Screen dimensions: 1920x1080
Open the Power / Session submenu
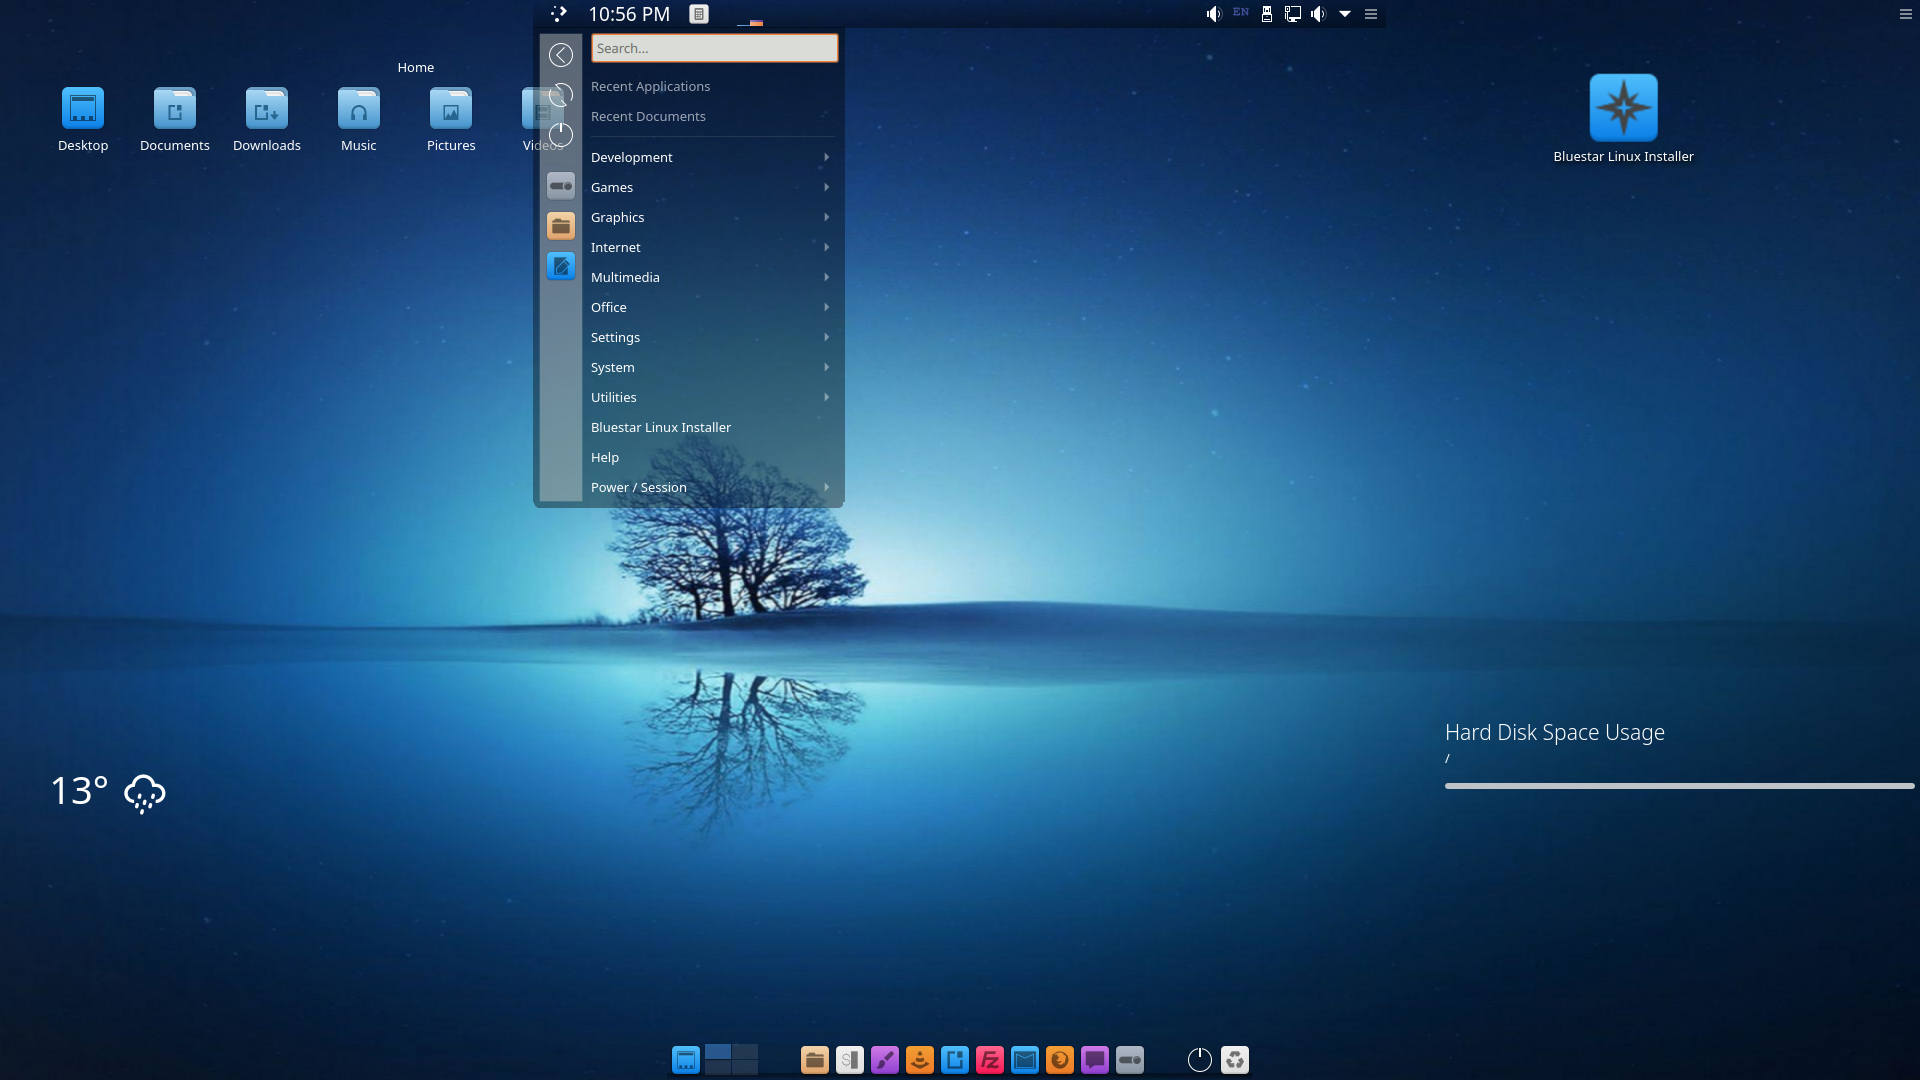pyautogui.click(x=711, y=487)
